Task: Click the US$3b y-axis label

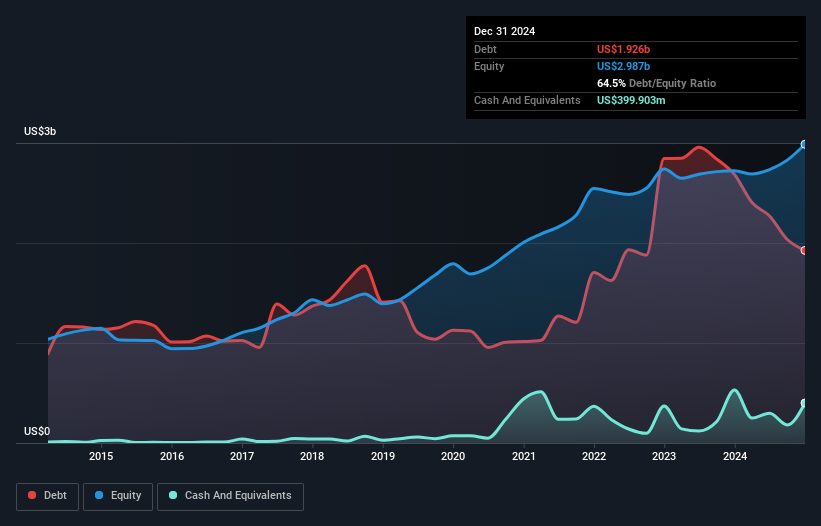Action: pos(40,131)
